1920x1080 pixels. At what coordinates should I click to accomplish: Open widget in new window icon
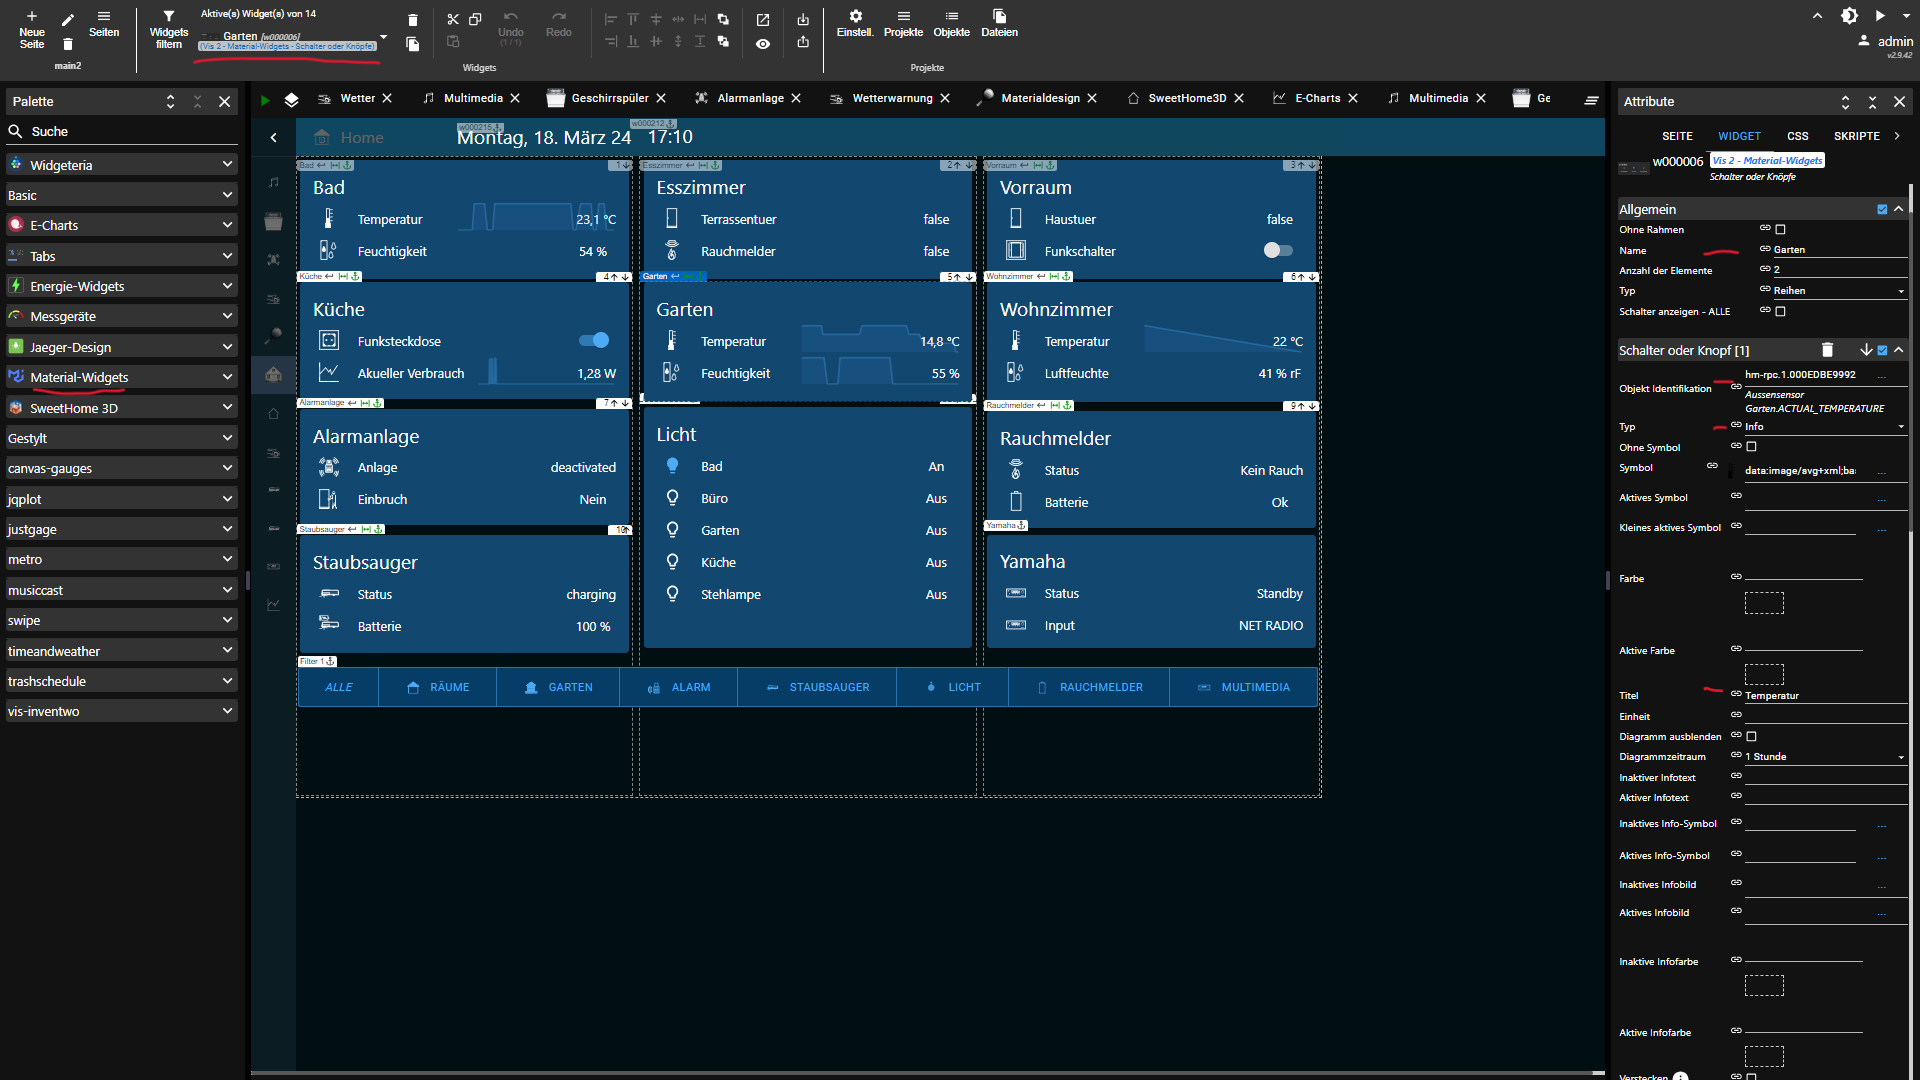pos(763,19)
